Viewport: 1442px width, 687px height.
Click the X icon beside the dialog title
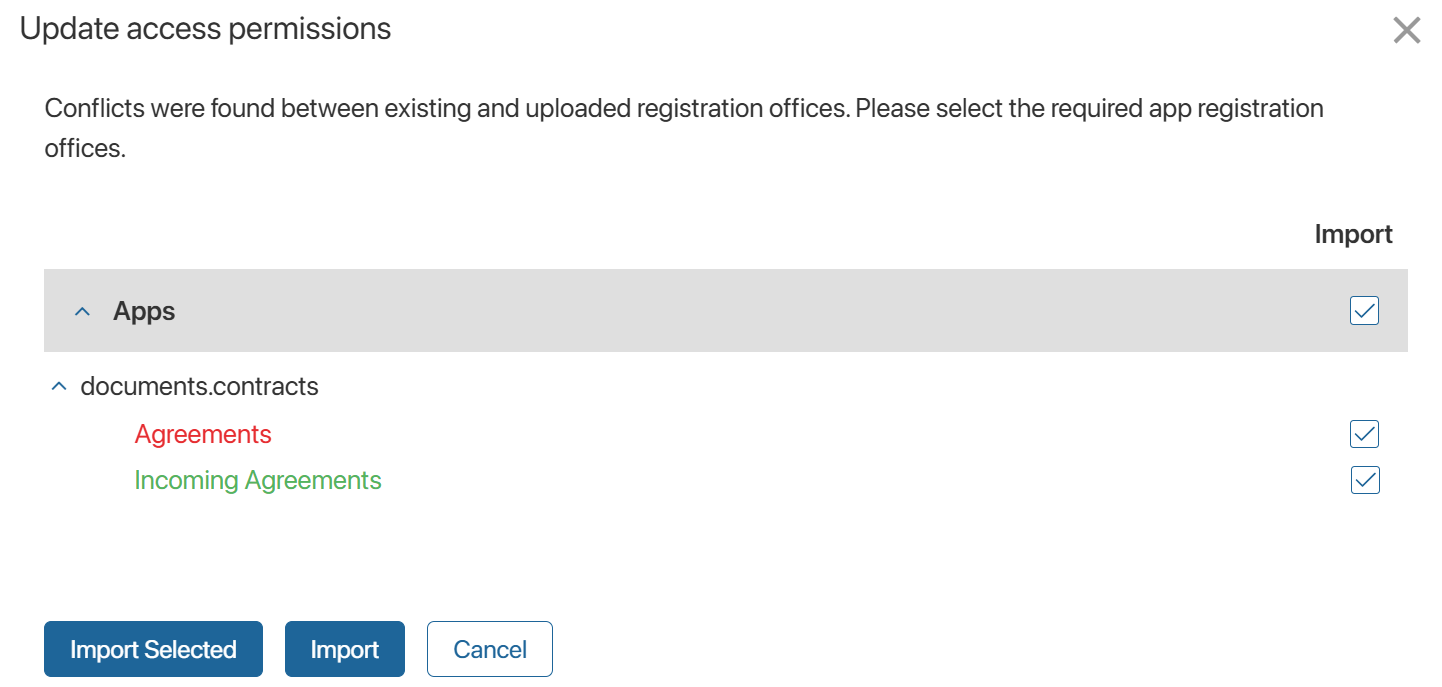pyautogui.click(x=1406, y=31)
